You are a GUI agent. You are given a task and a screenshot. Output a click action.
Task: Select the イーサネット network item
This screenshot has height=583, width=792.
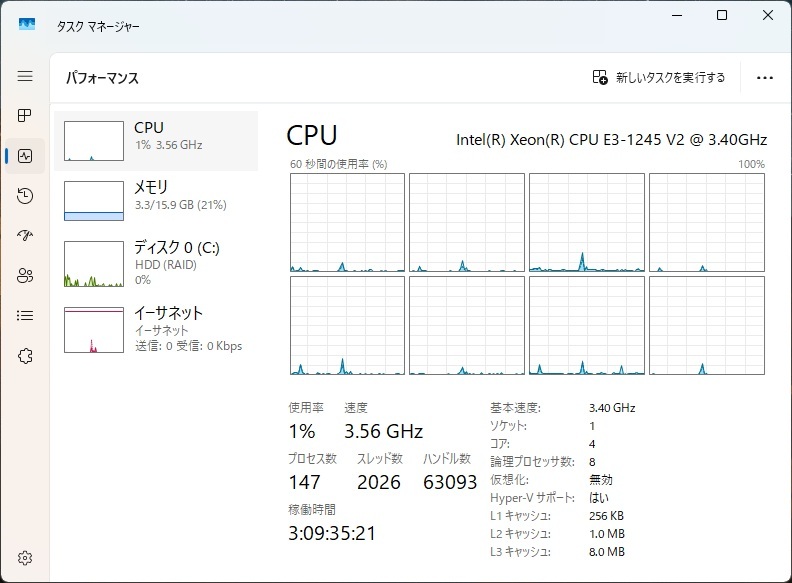(x=156, y=329)
